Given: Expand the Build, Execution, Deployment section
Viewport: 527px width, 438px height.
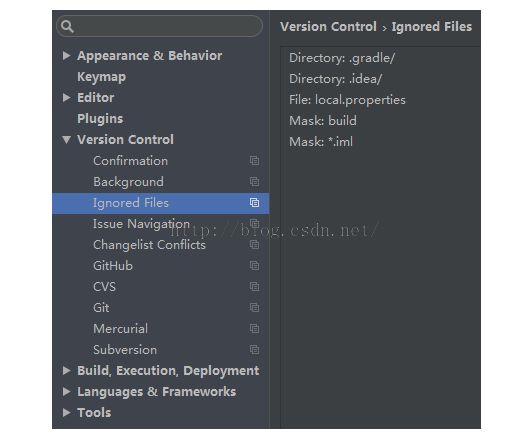Looking at the screenshot, I should point(67,371).
